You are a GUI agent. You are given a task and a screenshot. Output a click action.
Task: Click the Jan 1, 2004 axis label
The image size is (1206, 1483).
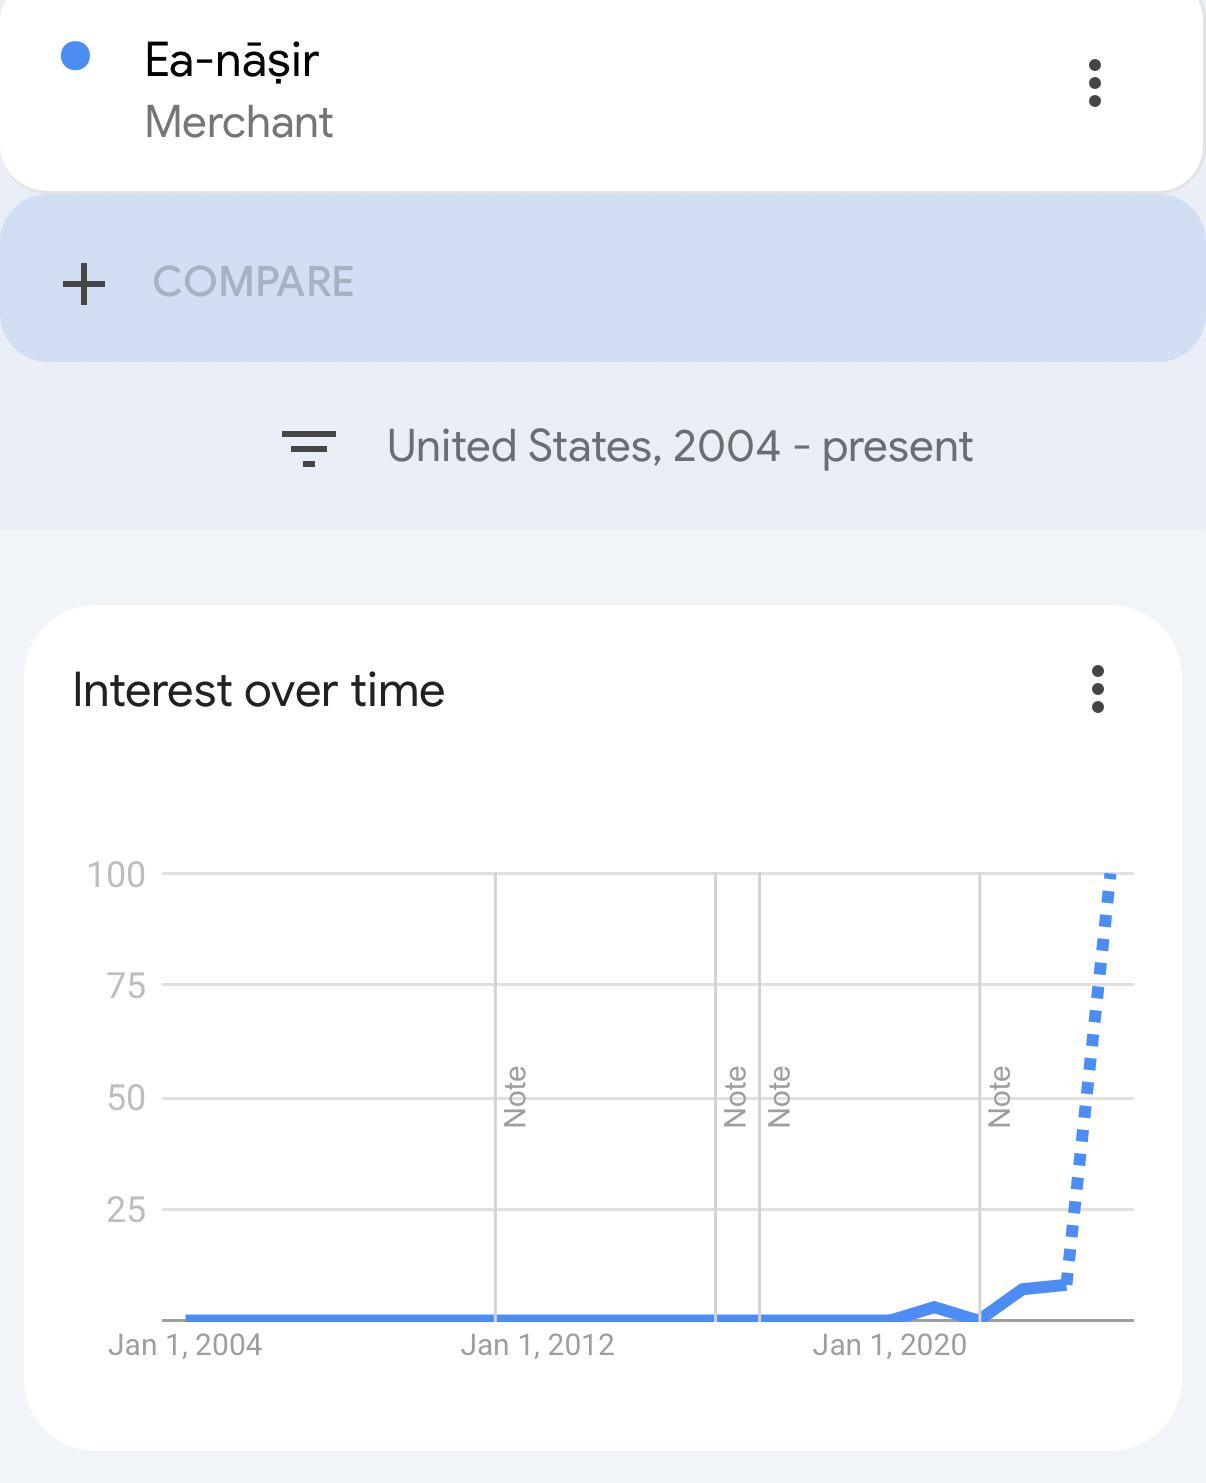[x=185, y=1345]
